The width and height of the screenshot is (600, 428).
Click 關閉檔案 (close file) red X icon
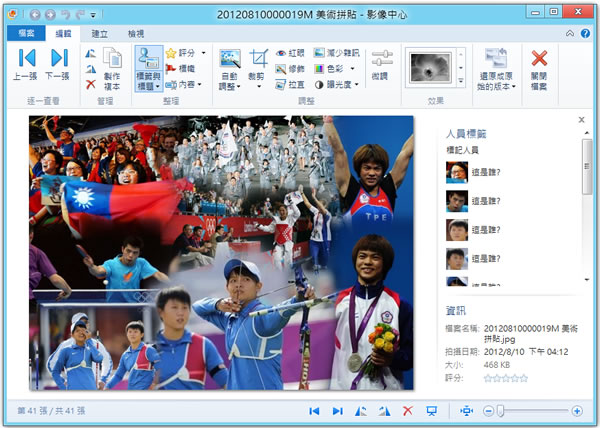pos(539,66)
